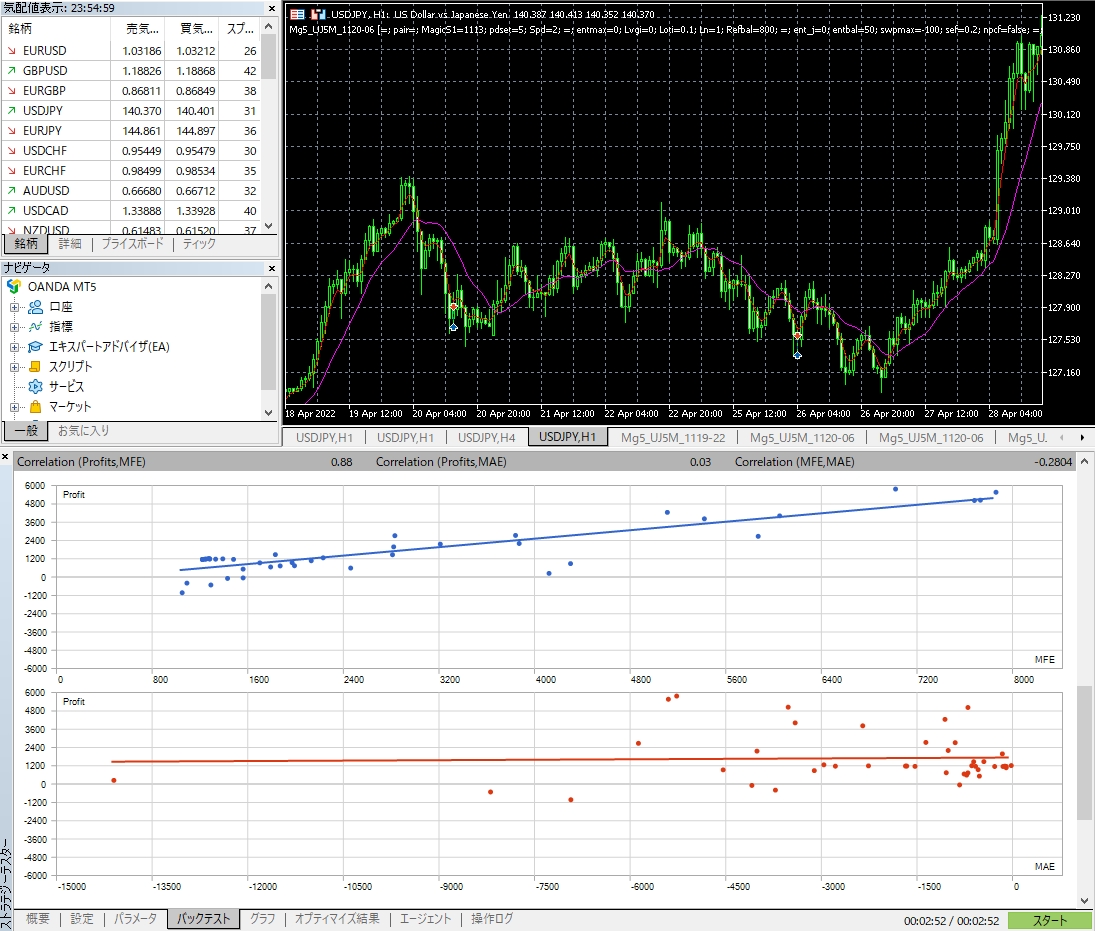Image resolution: width=1095 pixels, height=931 pixels.
Task: Close the strategy tester panel
Action: [x=6, y=457]
